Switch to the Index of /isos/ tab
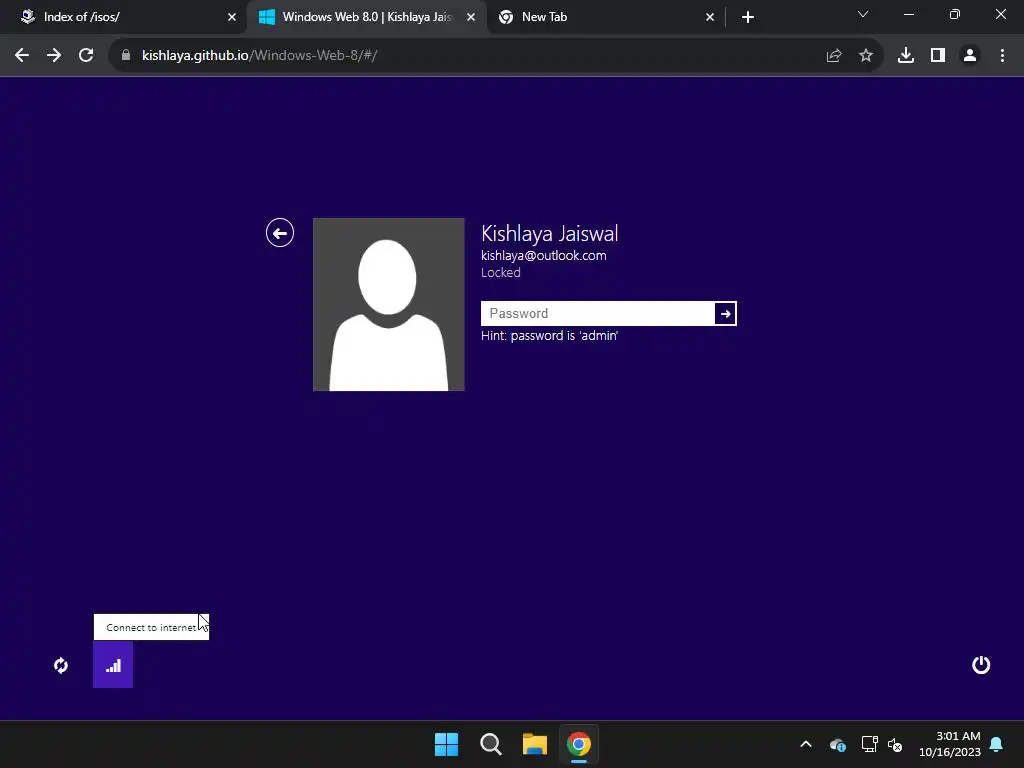The height and width of the screenshot is (768, 1024). (x=124, y=17)
